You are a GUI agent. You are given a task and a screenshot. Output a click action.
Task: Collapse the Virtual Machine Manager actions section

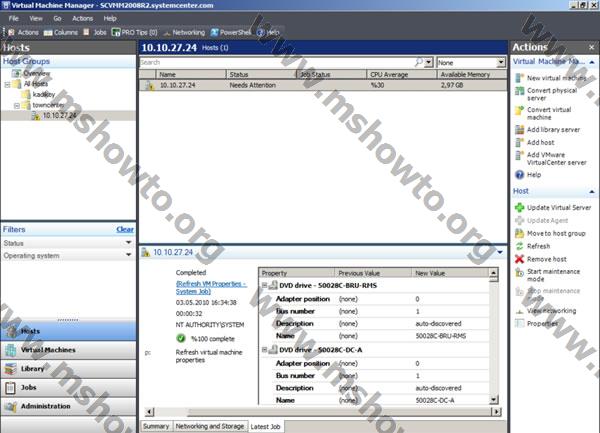coord(592,62)
